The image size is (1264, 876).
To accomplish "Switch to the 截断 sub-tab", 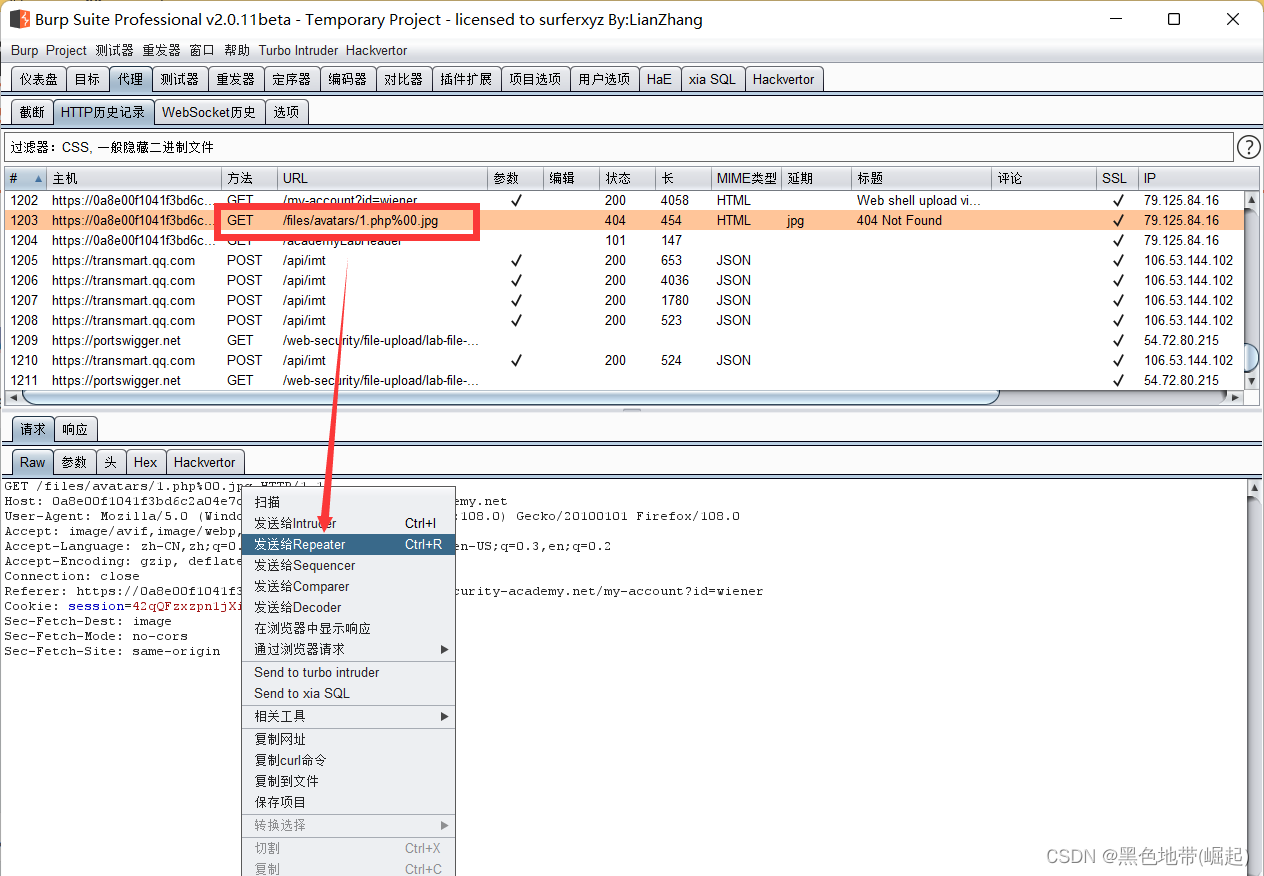I will coord(32,112).
